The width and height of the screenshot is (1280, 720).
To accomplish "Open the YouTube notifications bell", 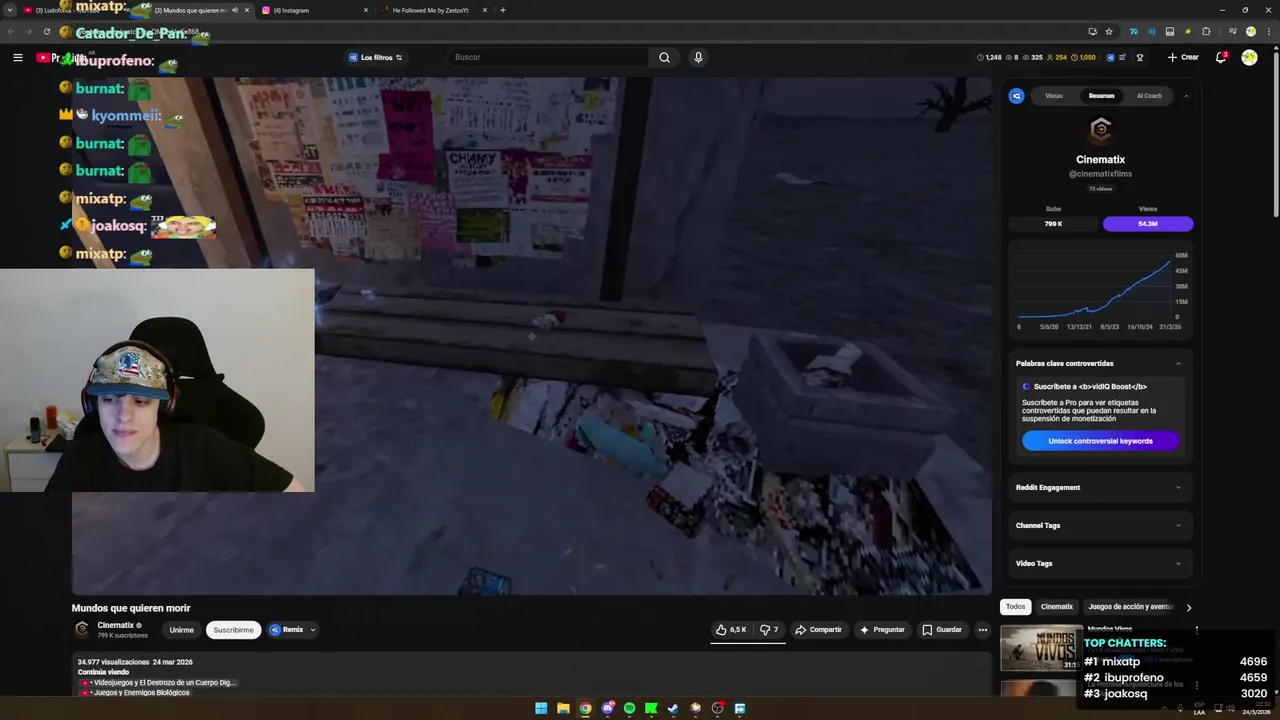I will click(x=1220, y=57).
